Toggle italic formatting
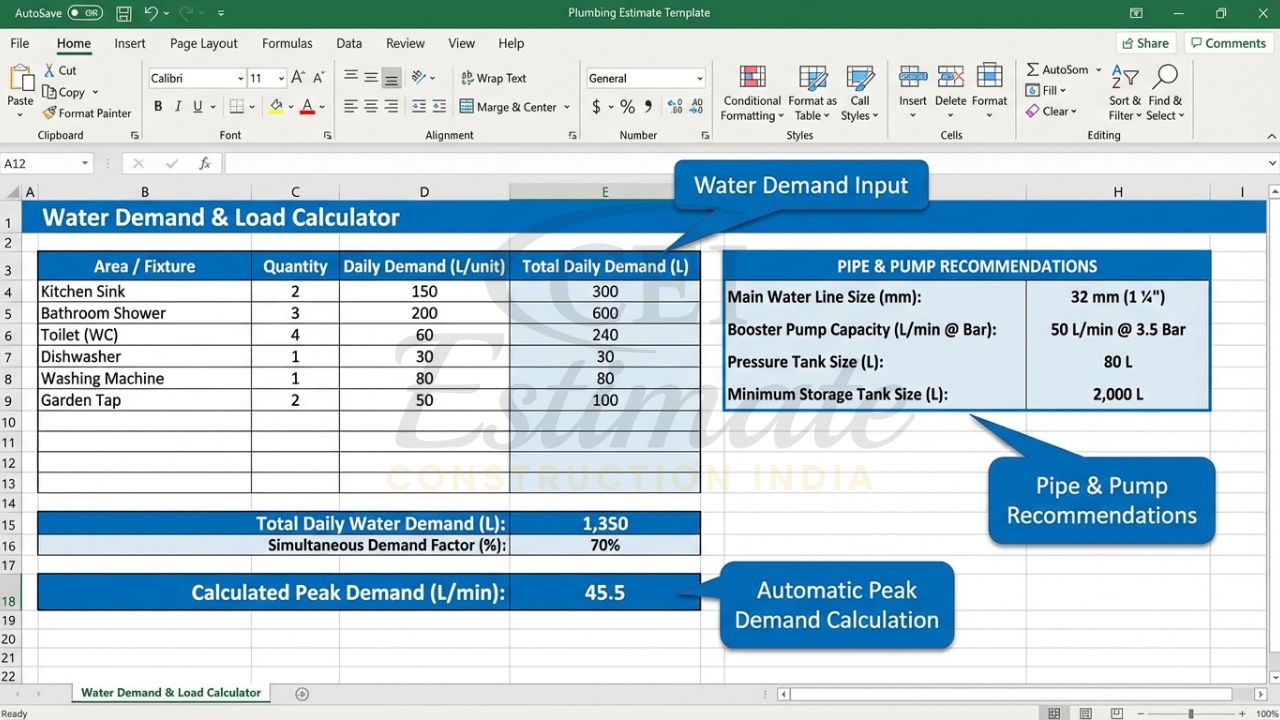 click(177, 105)
